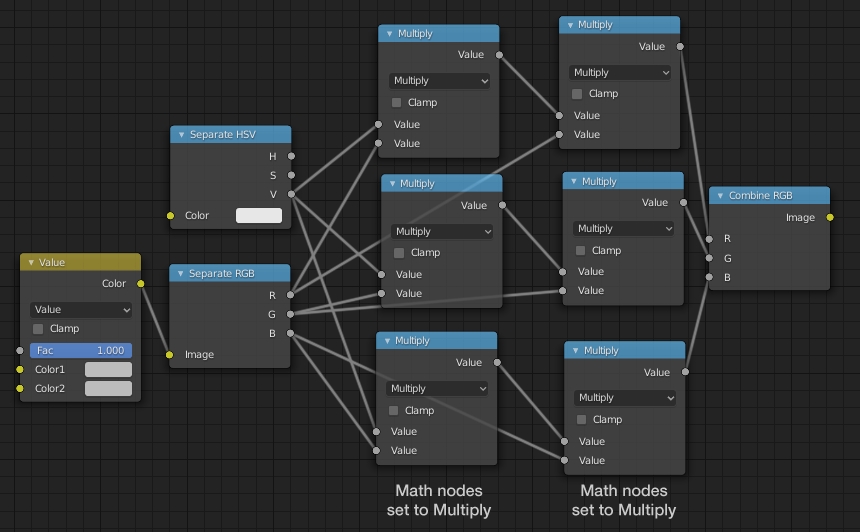This screenshot has height=532, width=860.
Task: Open operation dropdown of middle-left Multiply node
Action: pyautogui.click(x=442, y=231)
